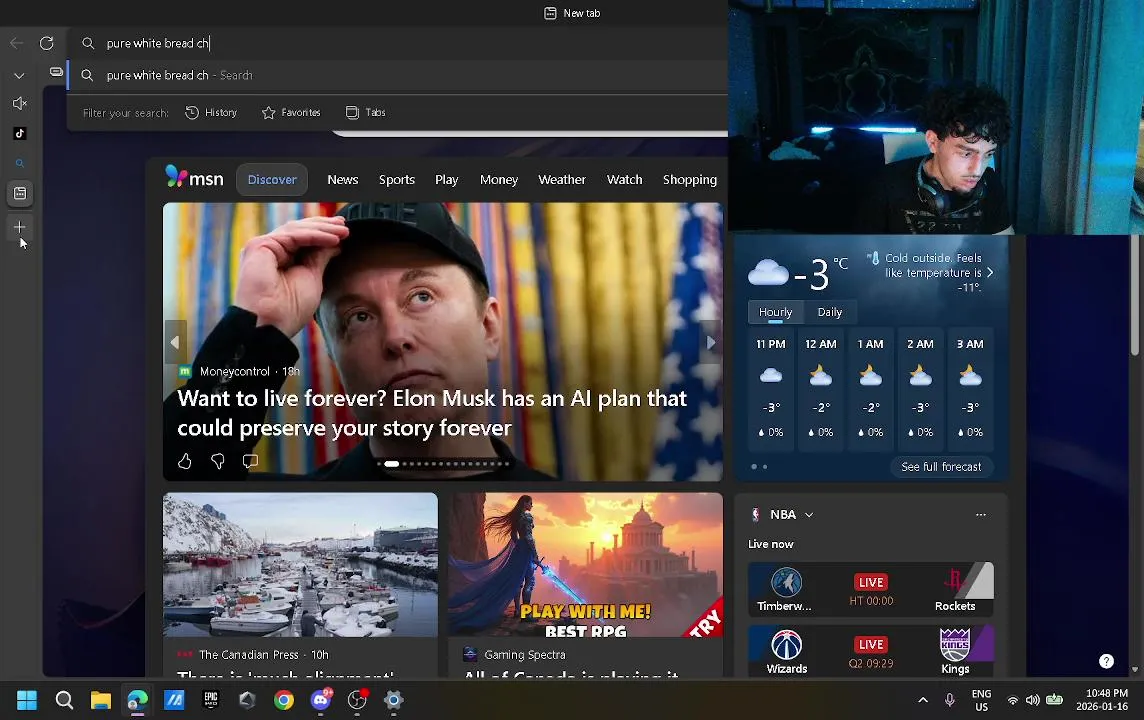Image resolution: width=1144 pixels, height=720 pixels.
Task: Open Google Chrome from taskbar
Action: click(x=284, y=700)
